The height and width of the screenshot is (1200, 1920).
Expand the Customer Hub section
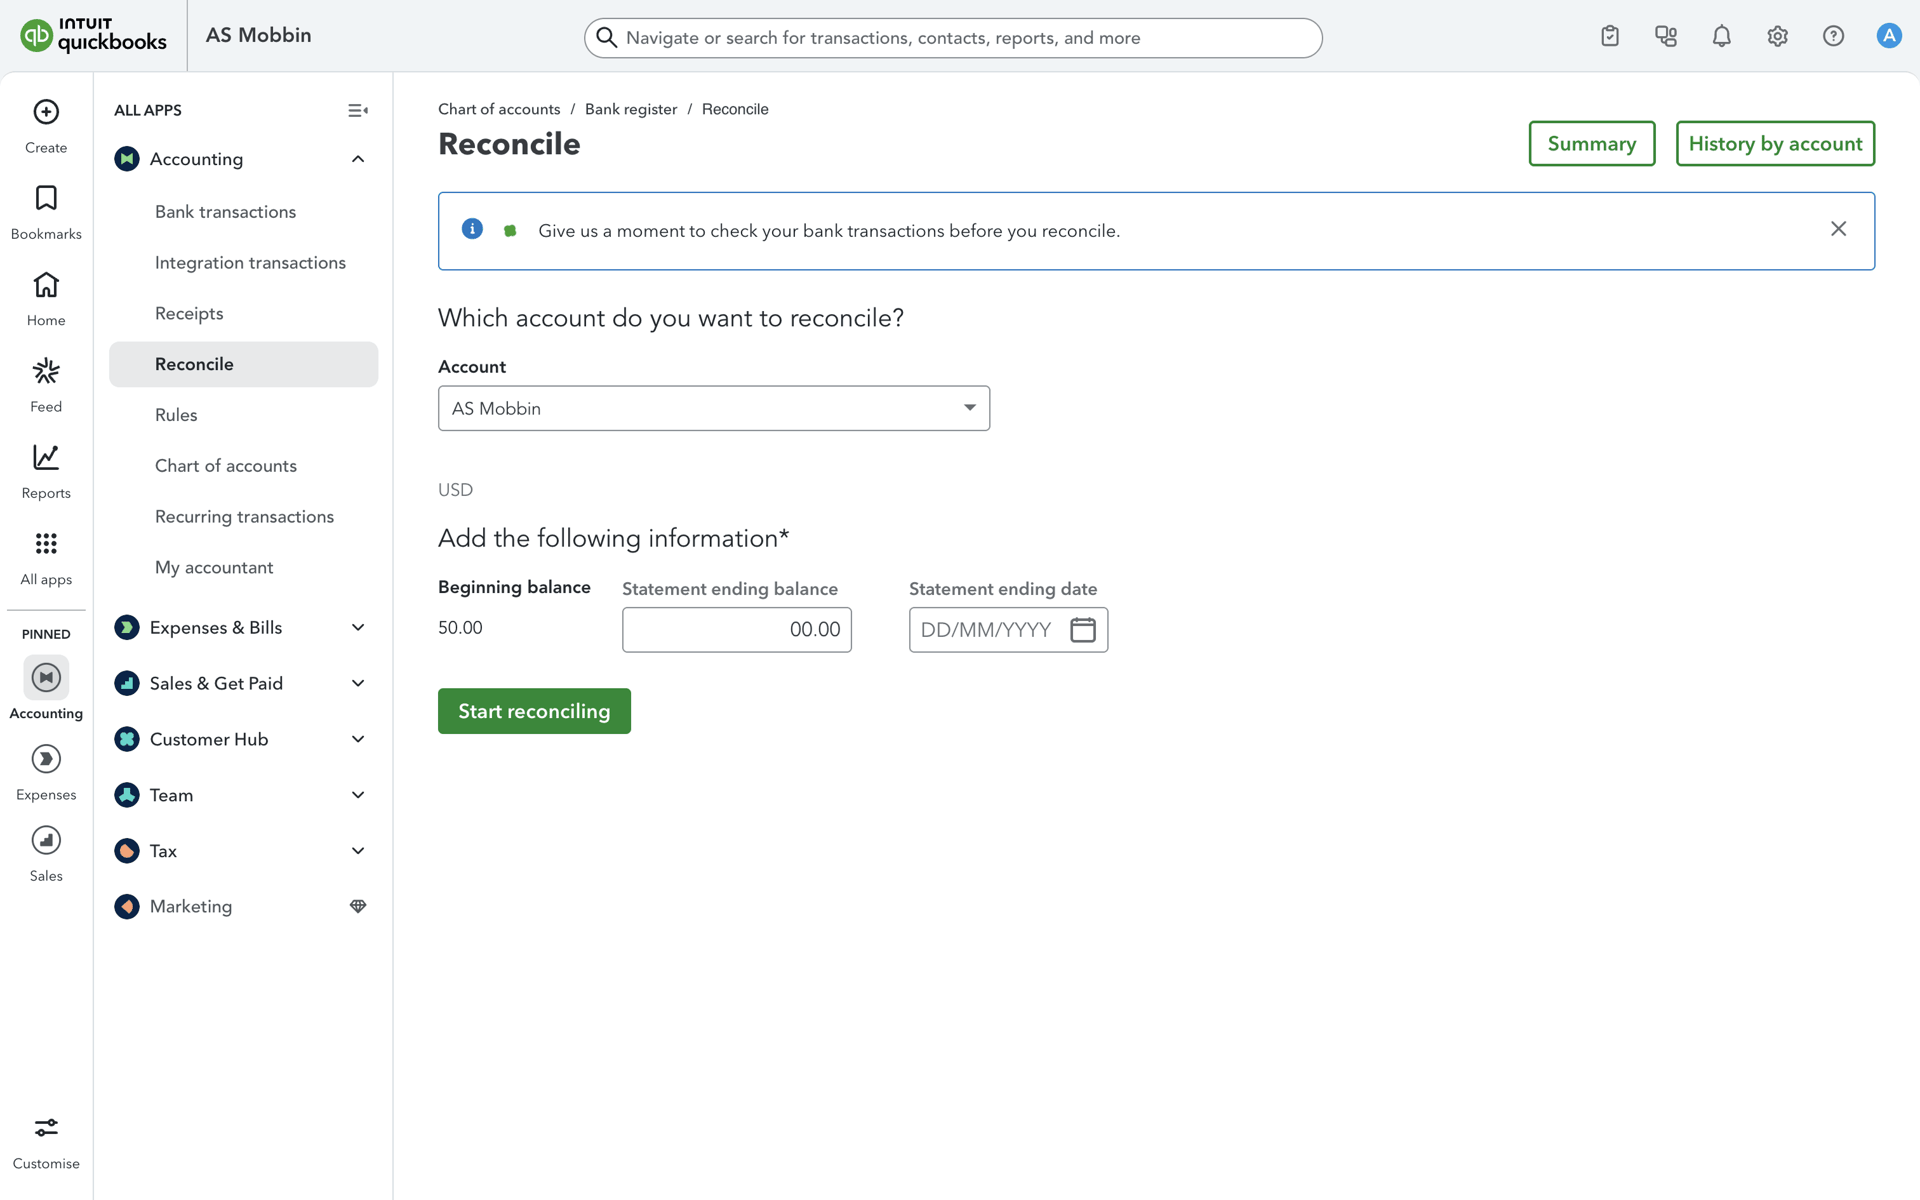358,739
